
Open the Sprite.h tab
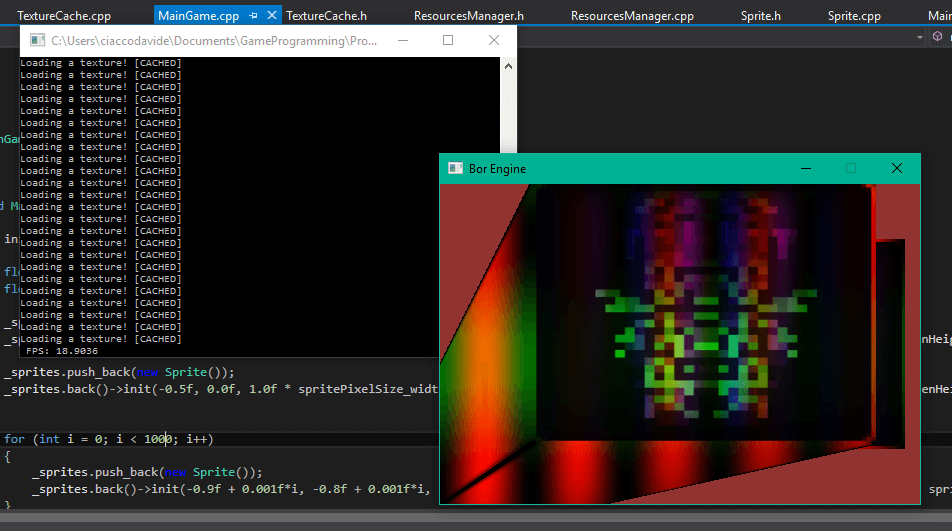[x=761, y=16]
